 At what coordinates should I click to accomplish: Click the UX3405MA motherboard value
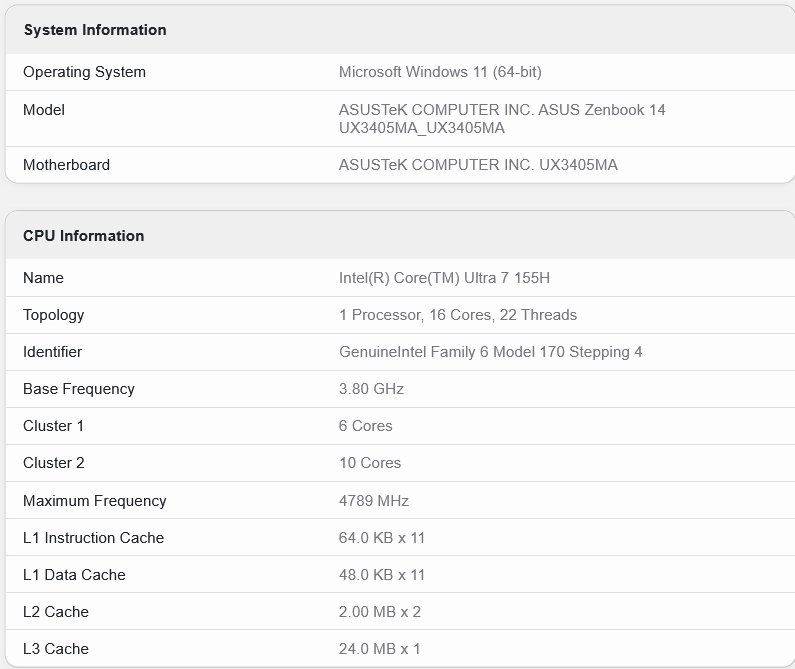pyautogui.click(x=478, y=165)
